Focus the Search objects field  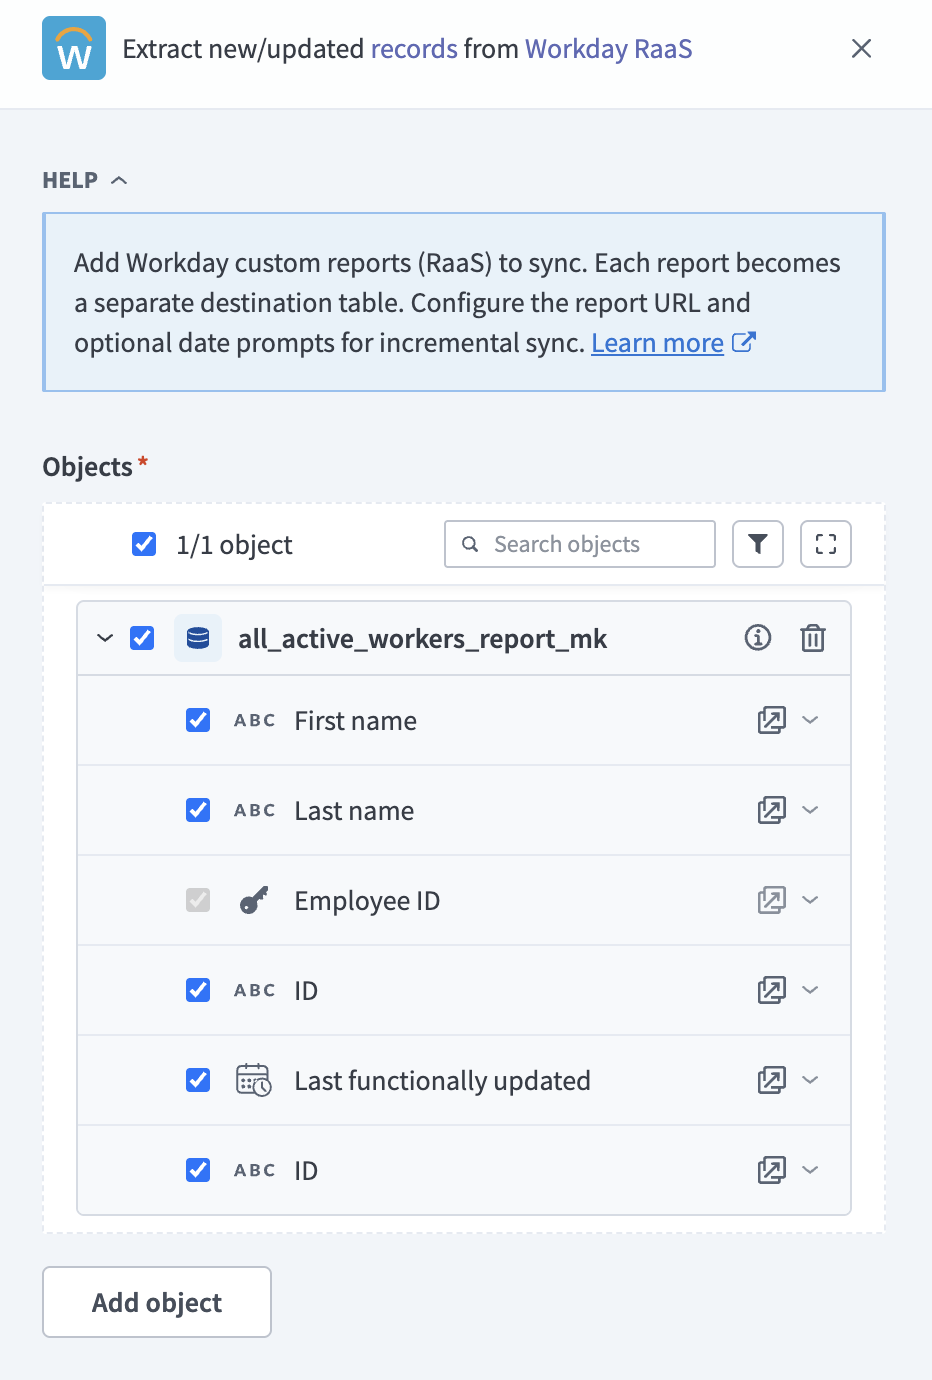tap(580, 544)
